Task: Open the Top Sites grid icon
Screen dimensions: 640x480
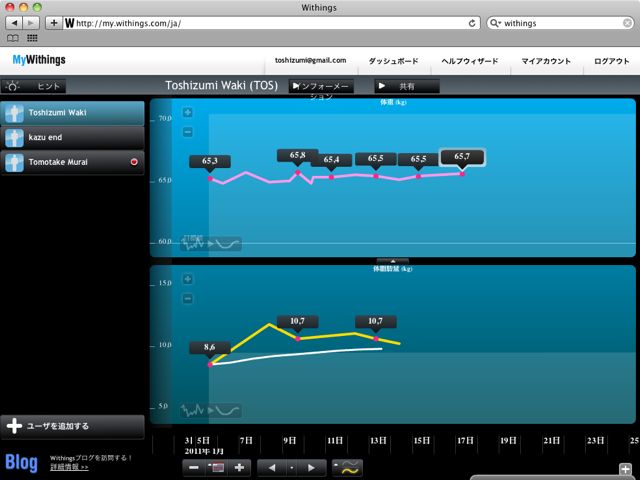Action: click(x=32, y=38)
